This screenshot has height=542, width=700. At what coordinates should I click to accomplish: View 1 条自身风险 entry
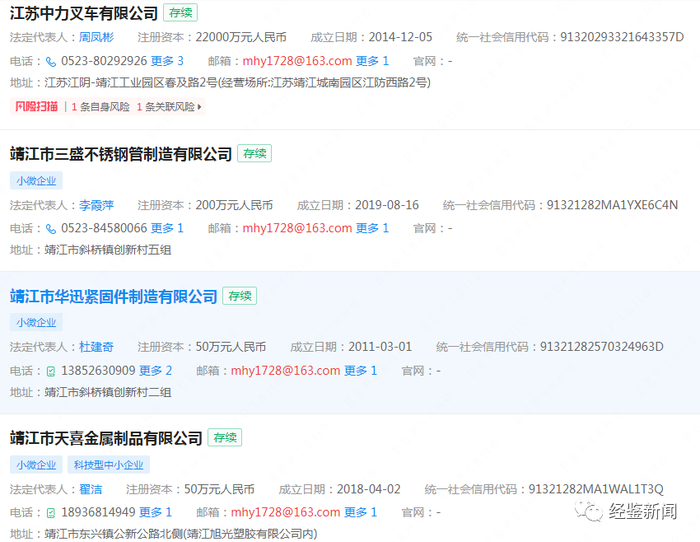(x=100, y=107)
